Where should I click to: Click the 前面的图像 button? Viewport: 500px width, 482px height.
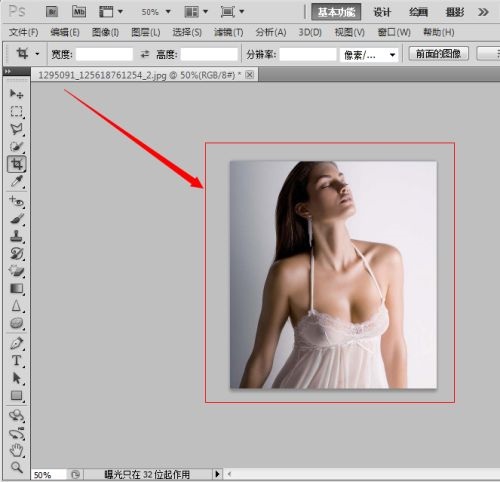(x=439, y=54)
